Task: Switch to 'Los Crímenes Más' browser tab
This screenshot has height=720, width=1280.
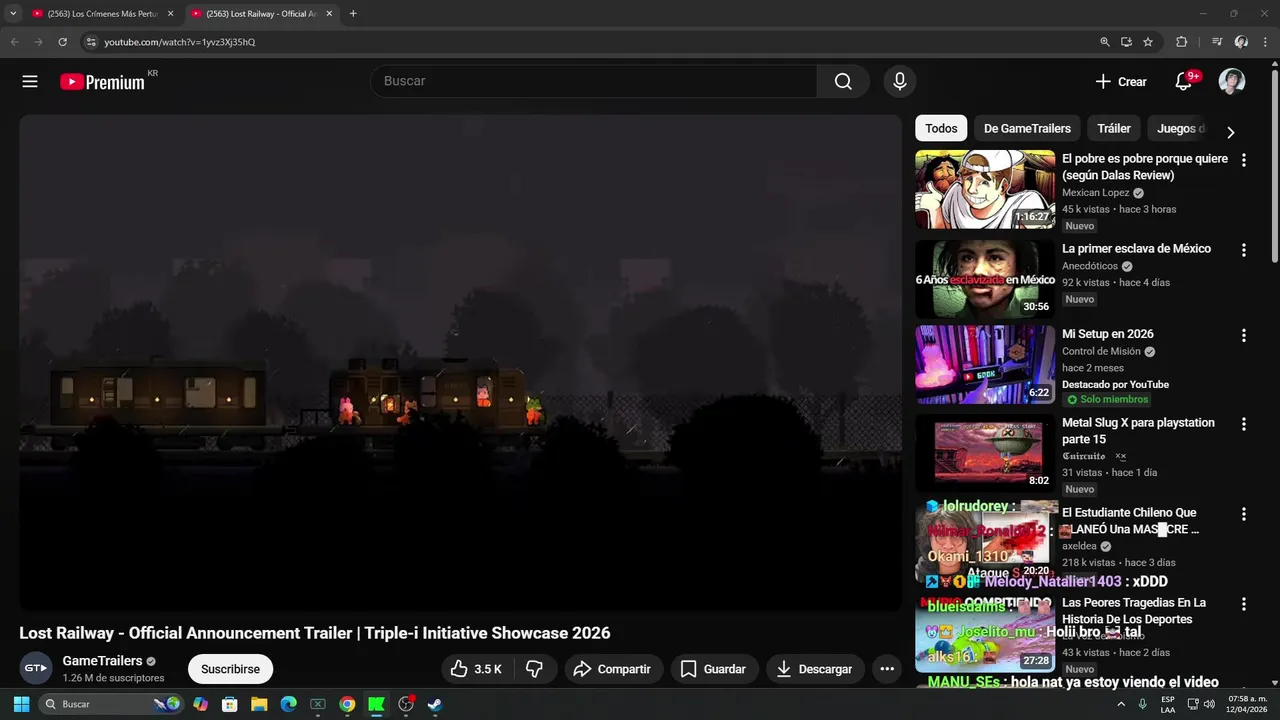Action: click(103, 14)
